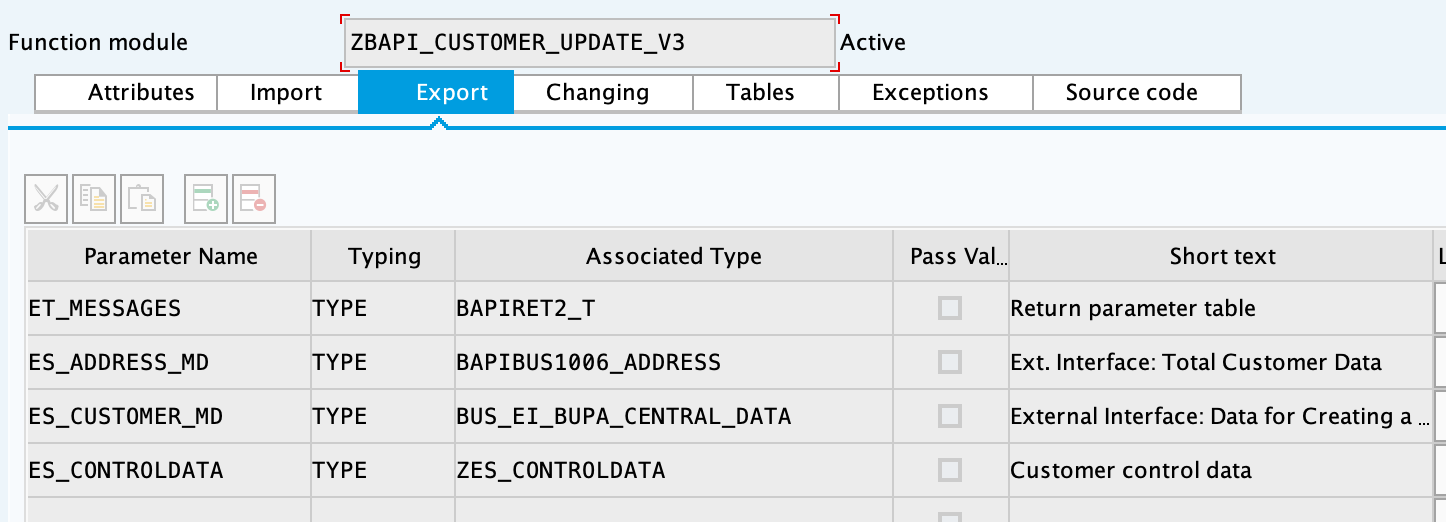Click the Cut scissors icon
1446x522 pixels.
coord(46,198)
